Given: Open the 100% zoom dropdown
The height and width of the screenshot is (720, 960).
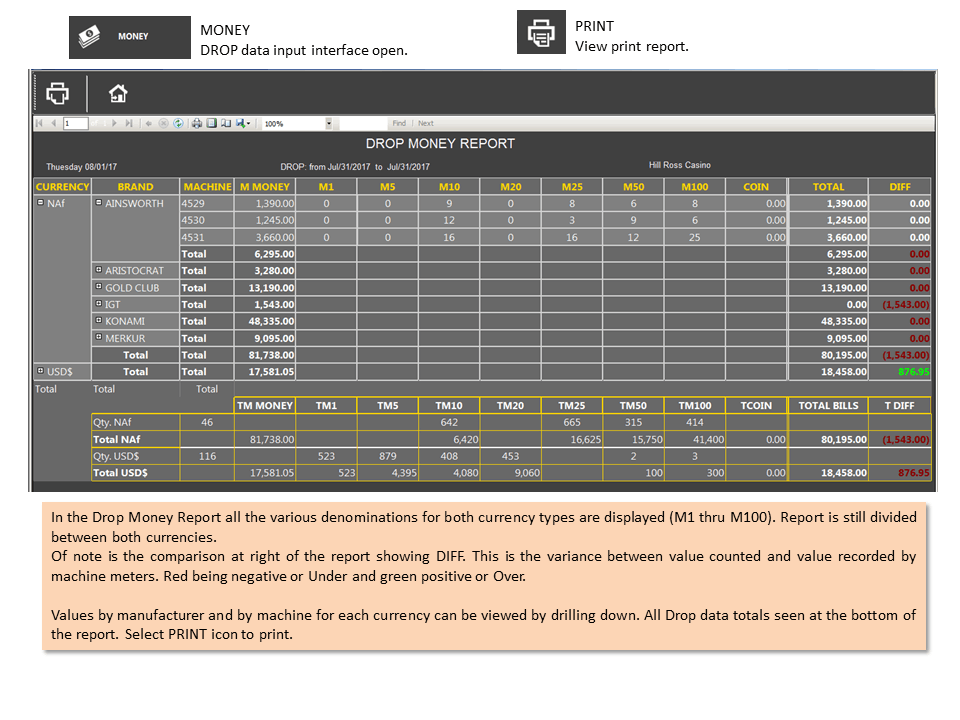Looking at the screenshot, I should [298, 123].
